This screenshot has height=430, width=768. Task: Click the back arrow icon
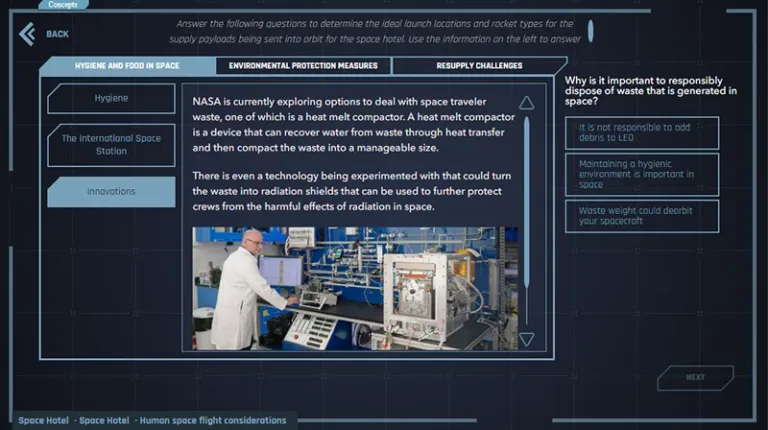pyautogui.click(x=26, y=34)
